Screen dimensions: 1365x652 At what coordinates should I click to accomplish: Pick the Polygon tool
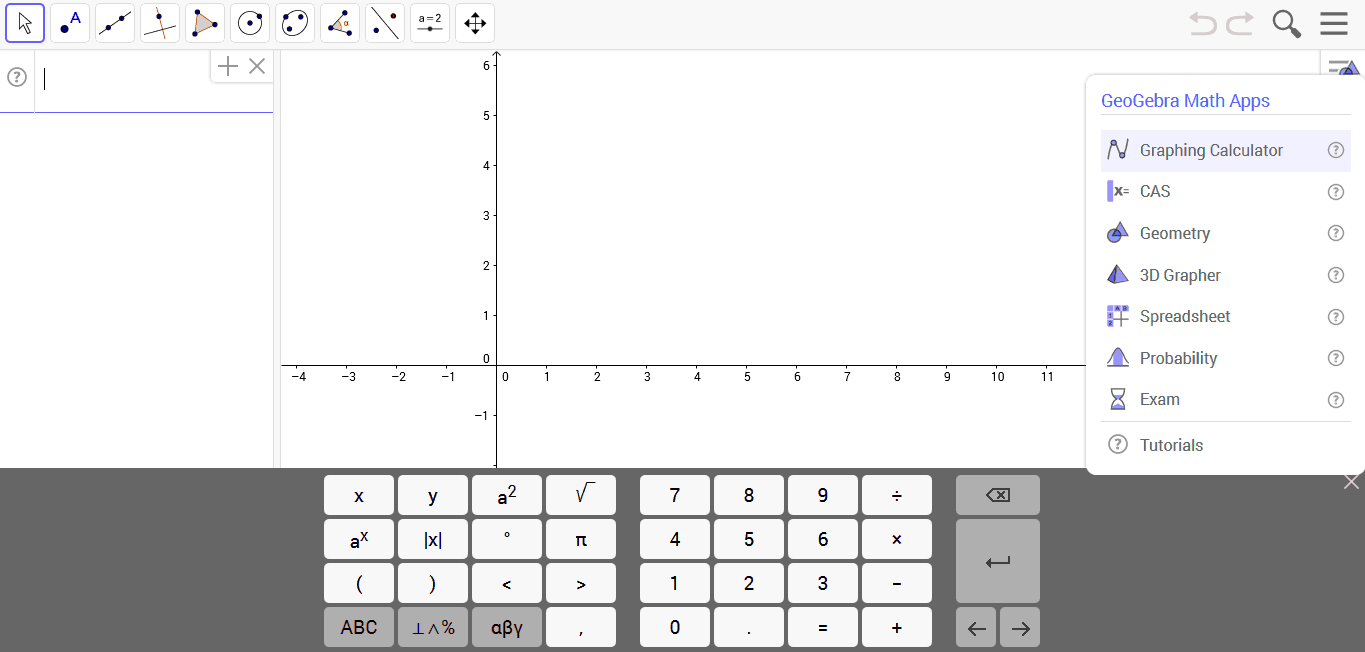pyautogui.click(x=205, y=23)
